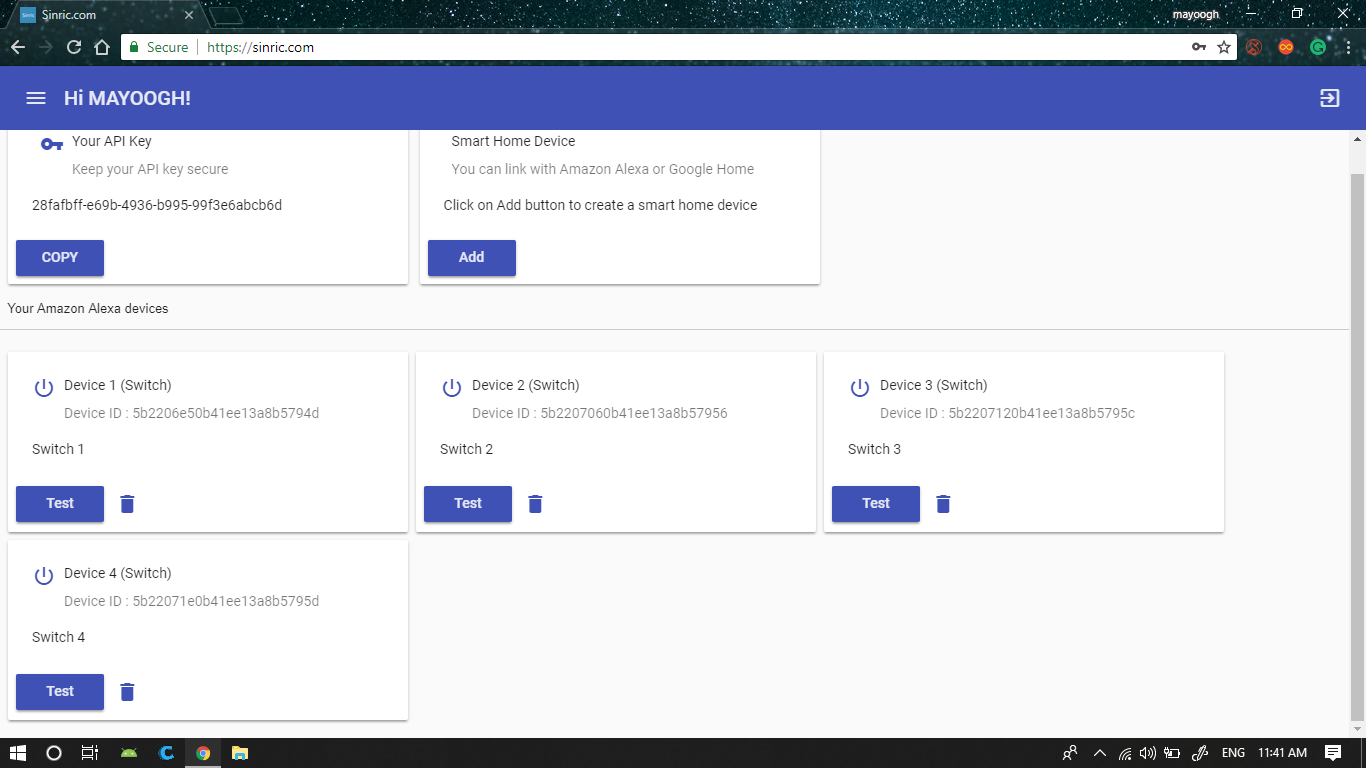1366x768 pixels.
Task: Delete Device 4 using trash icon
Action: [127, 692]
